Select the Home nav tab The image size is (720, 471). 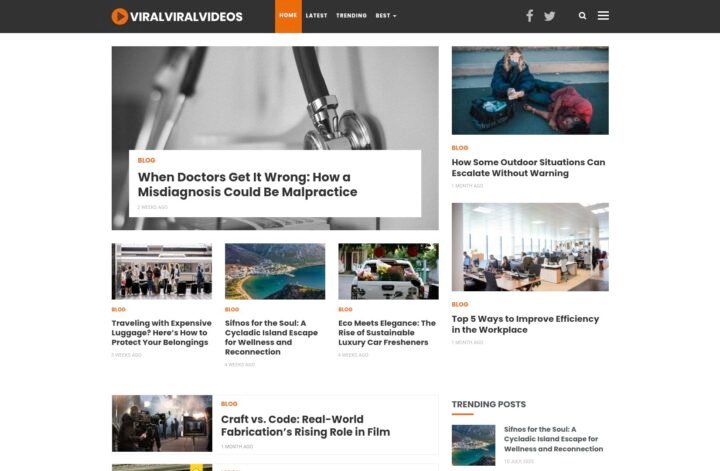288,16
